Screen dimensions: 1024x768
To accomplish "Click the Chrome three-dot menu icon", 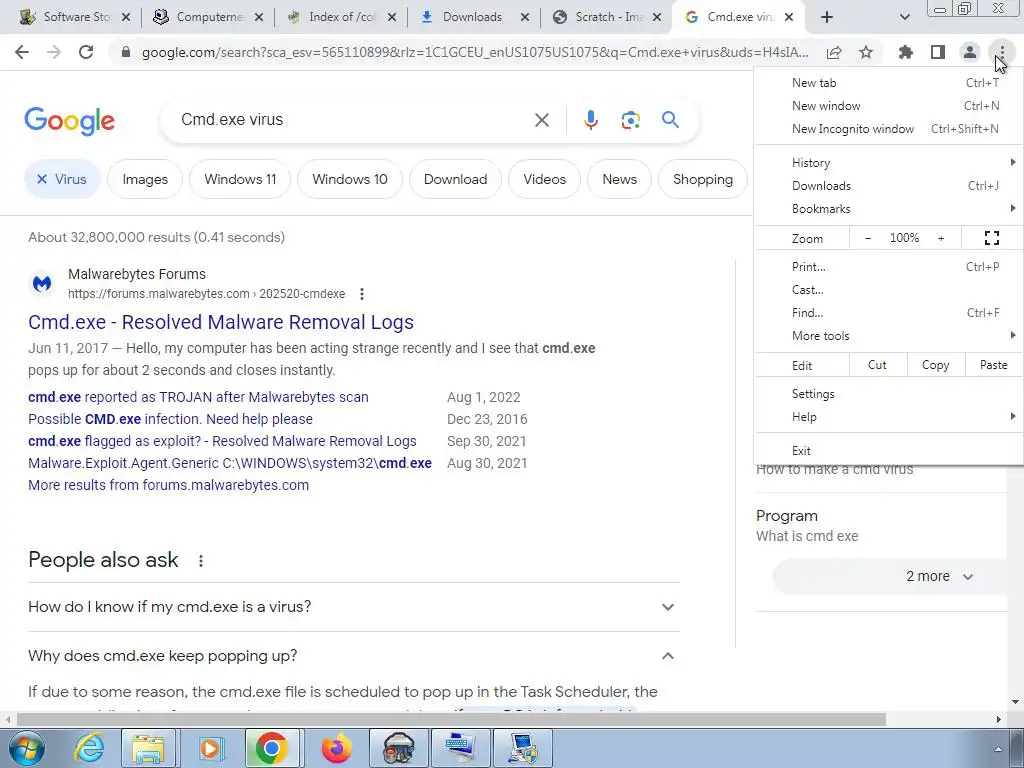I will point(1002,52).
